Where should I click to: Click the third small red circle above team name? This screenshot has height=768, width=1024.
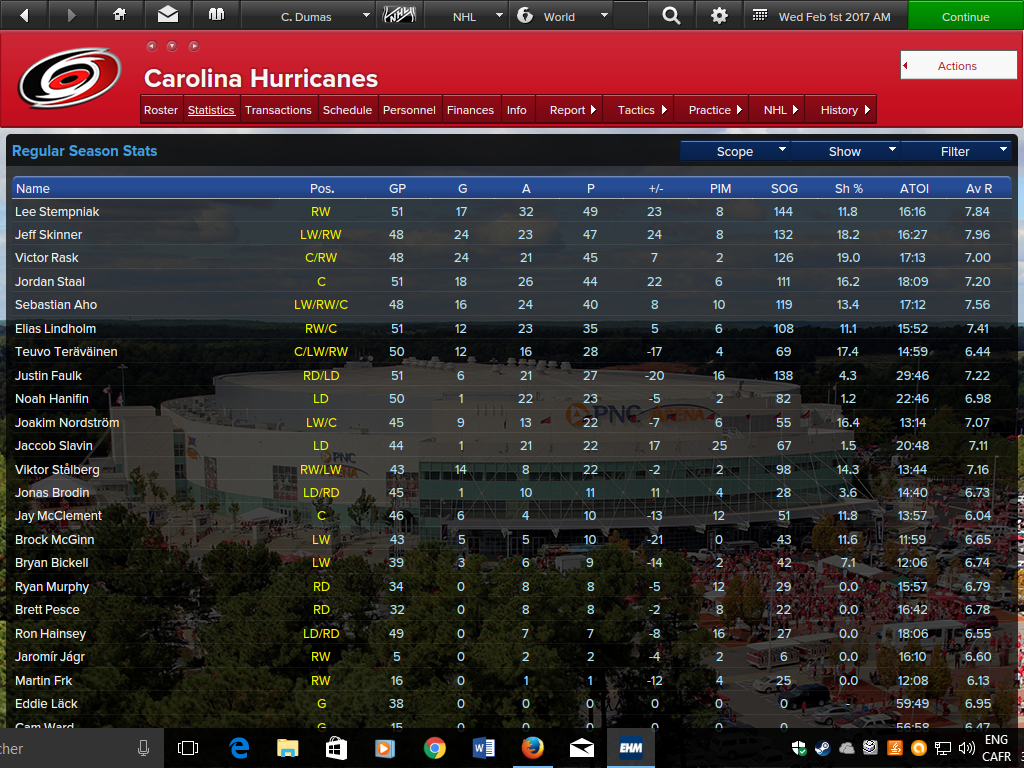click(x=193, y=46)
